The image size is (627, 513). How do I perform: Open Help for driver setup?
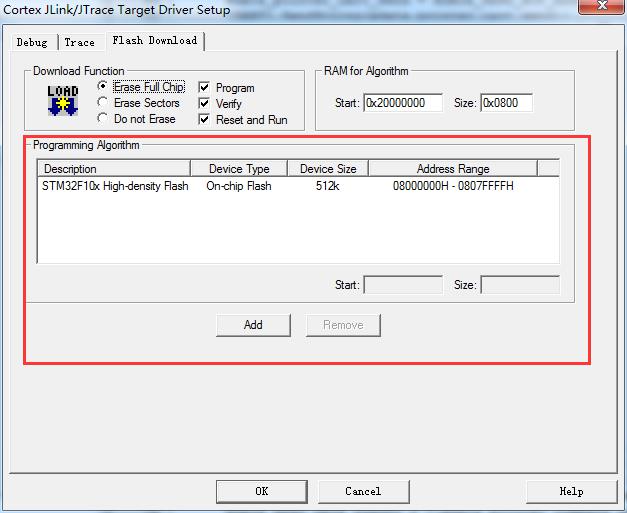coord(571,491)
